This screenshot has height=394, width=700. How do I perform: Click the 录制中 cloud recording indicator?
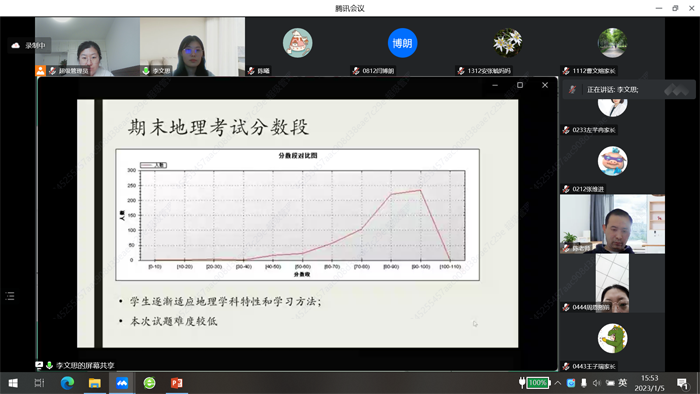29,46
